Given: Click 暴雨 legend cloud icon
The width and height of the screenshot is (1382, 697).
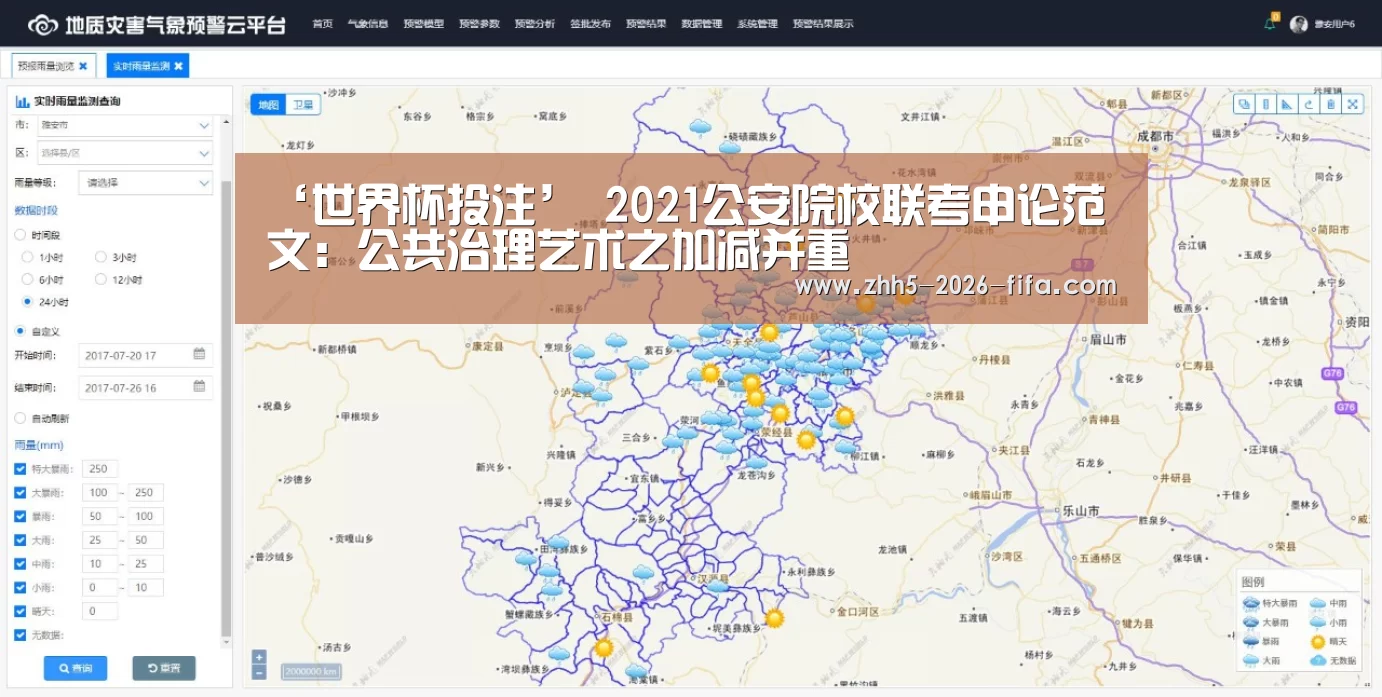Looking at the screenshot, I should pos(1250,641).
